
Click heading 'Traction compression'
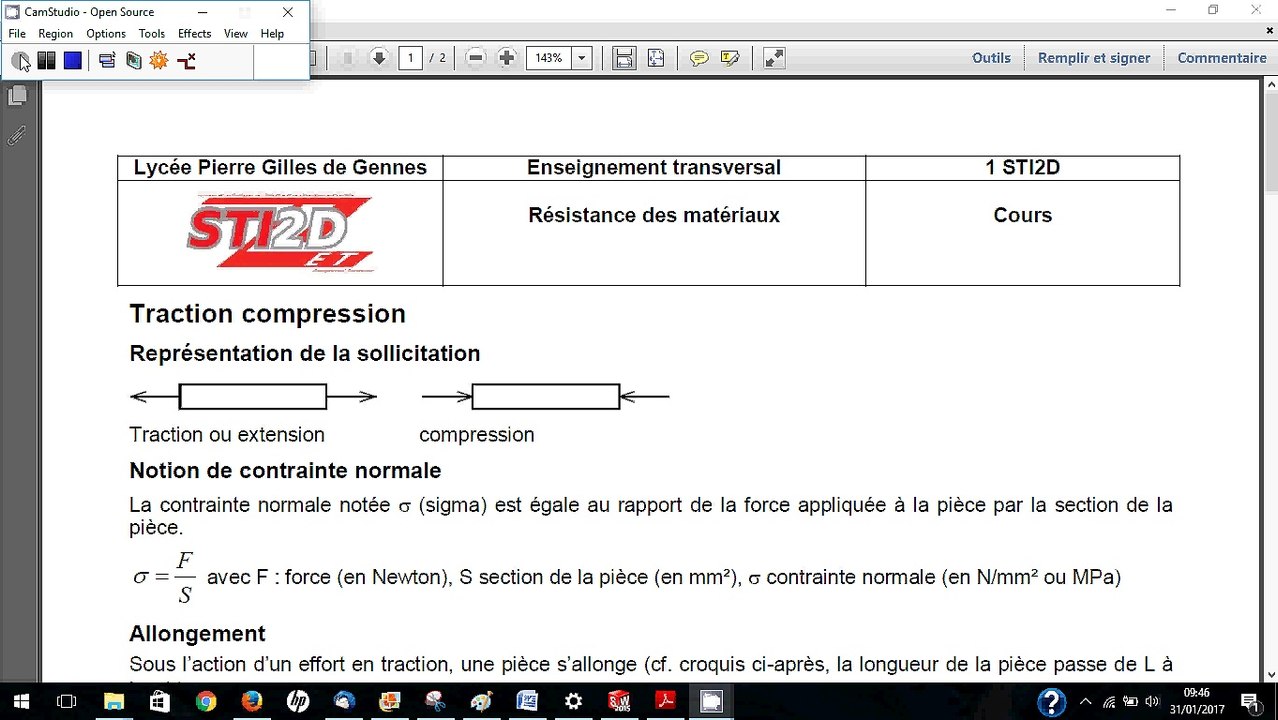tap(267, 314)
